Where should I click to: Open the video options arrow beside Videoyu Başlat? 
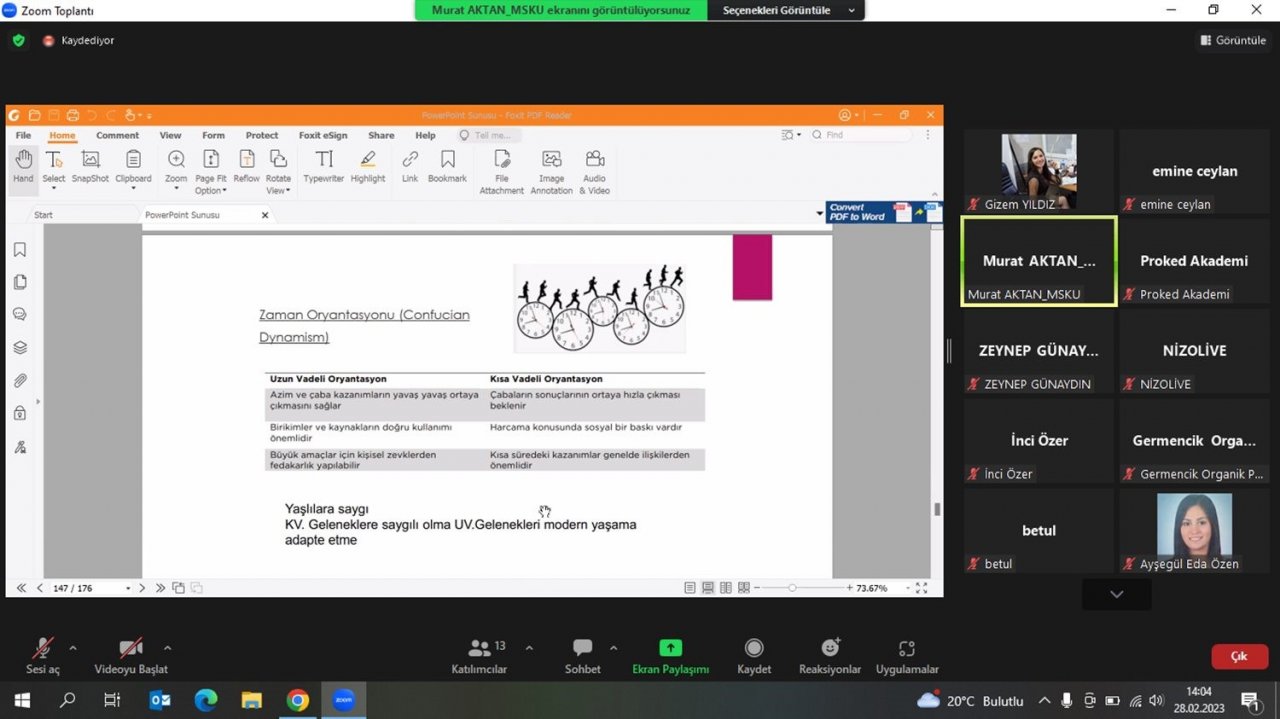167,647
